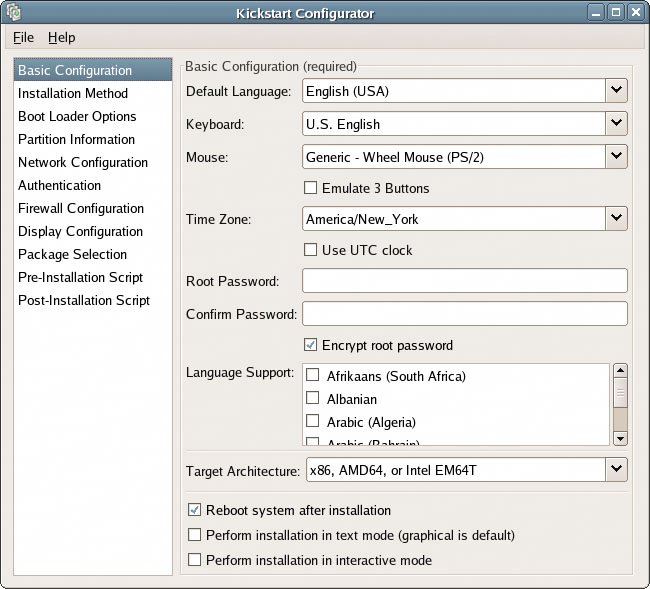
Task: Click the Root Password input field
Action: click(464, 281)
